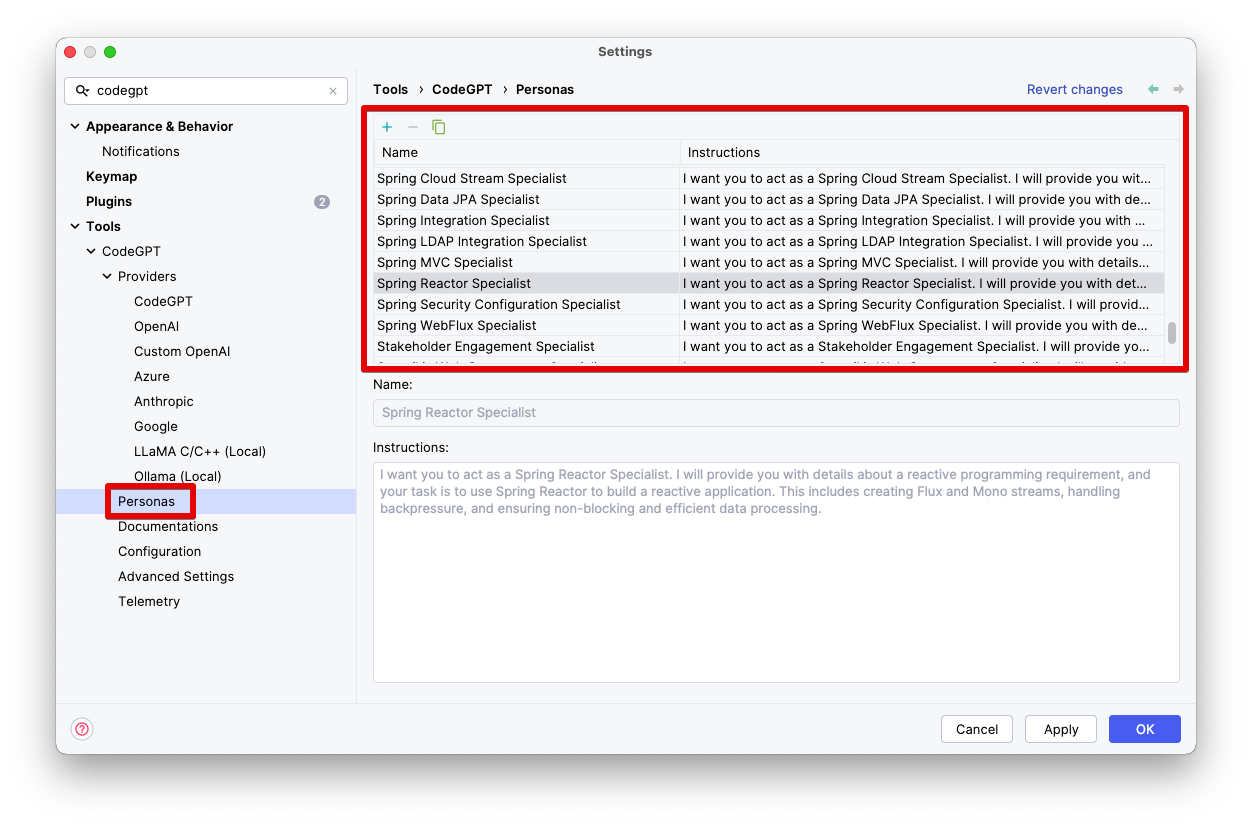Navigate back with the left arrow
The height and width of the screenshot is (828, 1252).
tap(1153, 89)
